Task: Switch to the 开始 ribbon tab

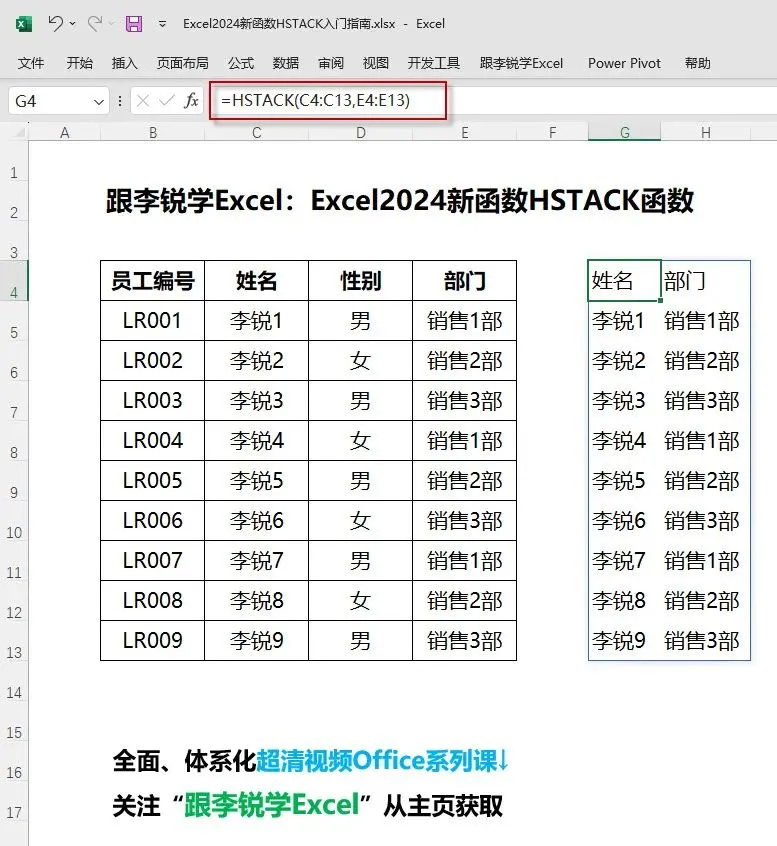Action: coord(79,63)
